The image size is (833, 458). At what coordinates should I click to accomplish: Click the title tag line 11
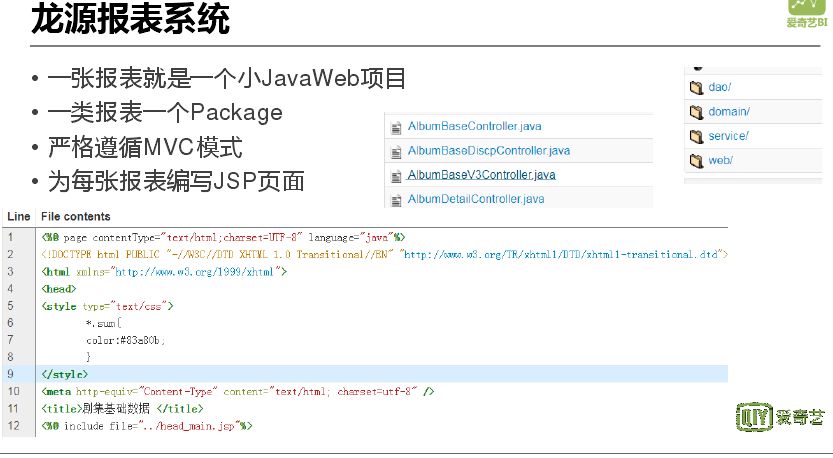pyautogui.click(x=122, y=409)
